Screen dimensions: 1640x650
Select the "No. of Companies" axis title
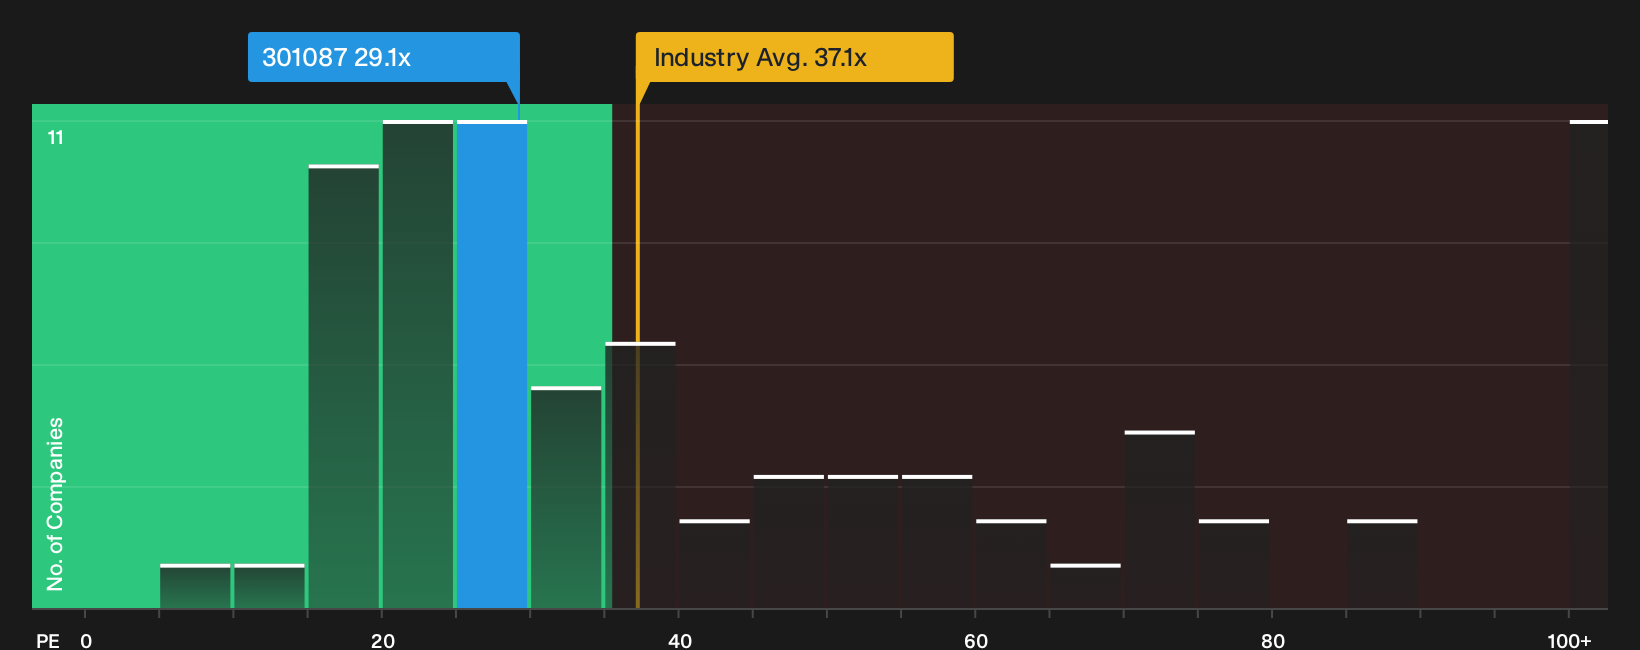(x=55, y=504)
